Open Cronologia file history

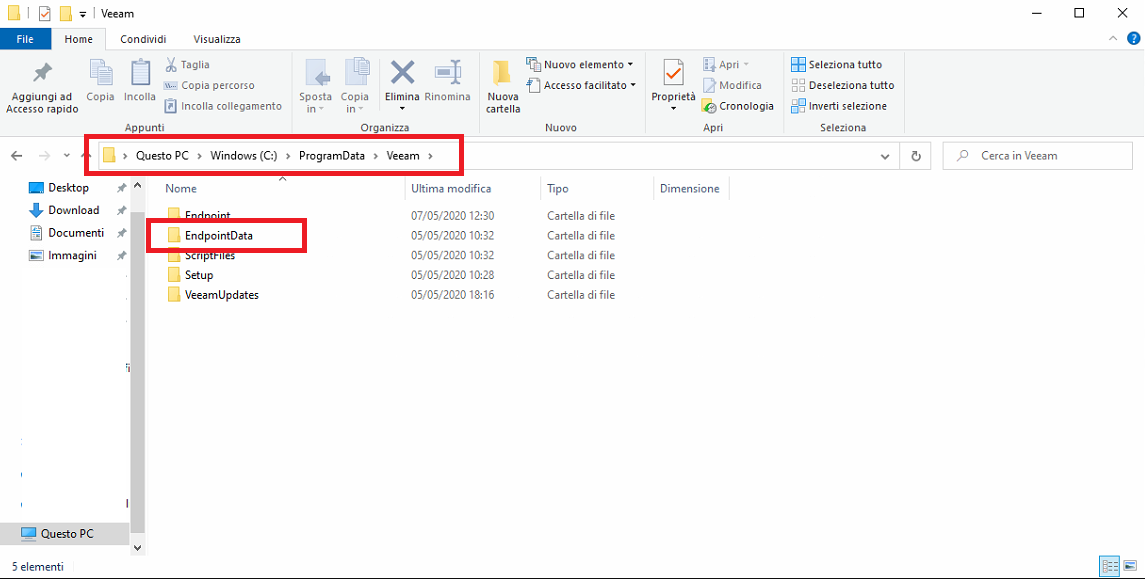click(738, 106)
